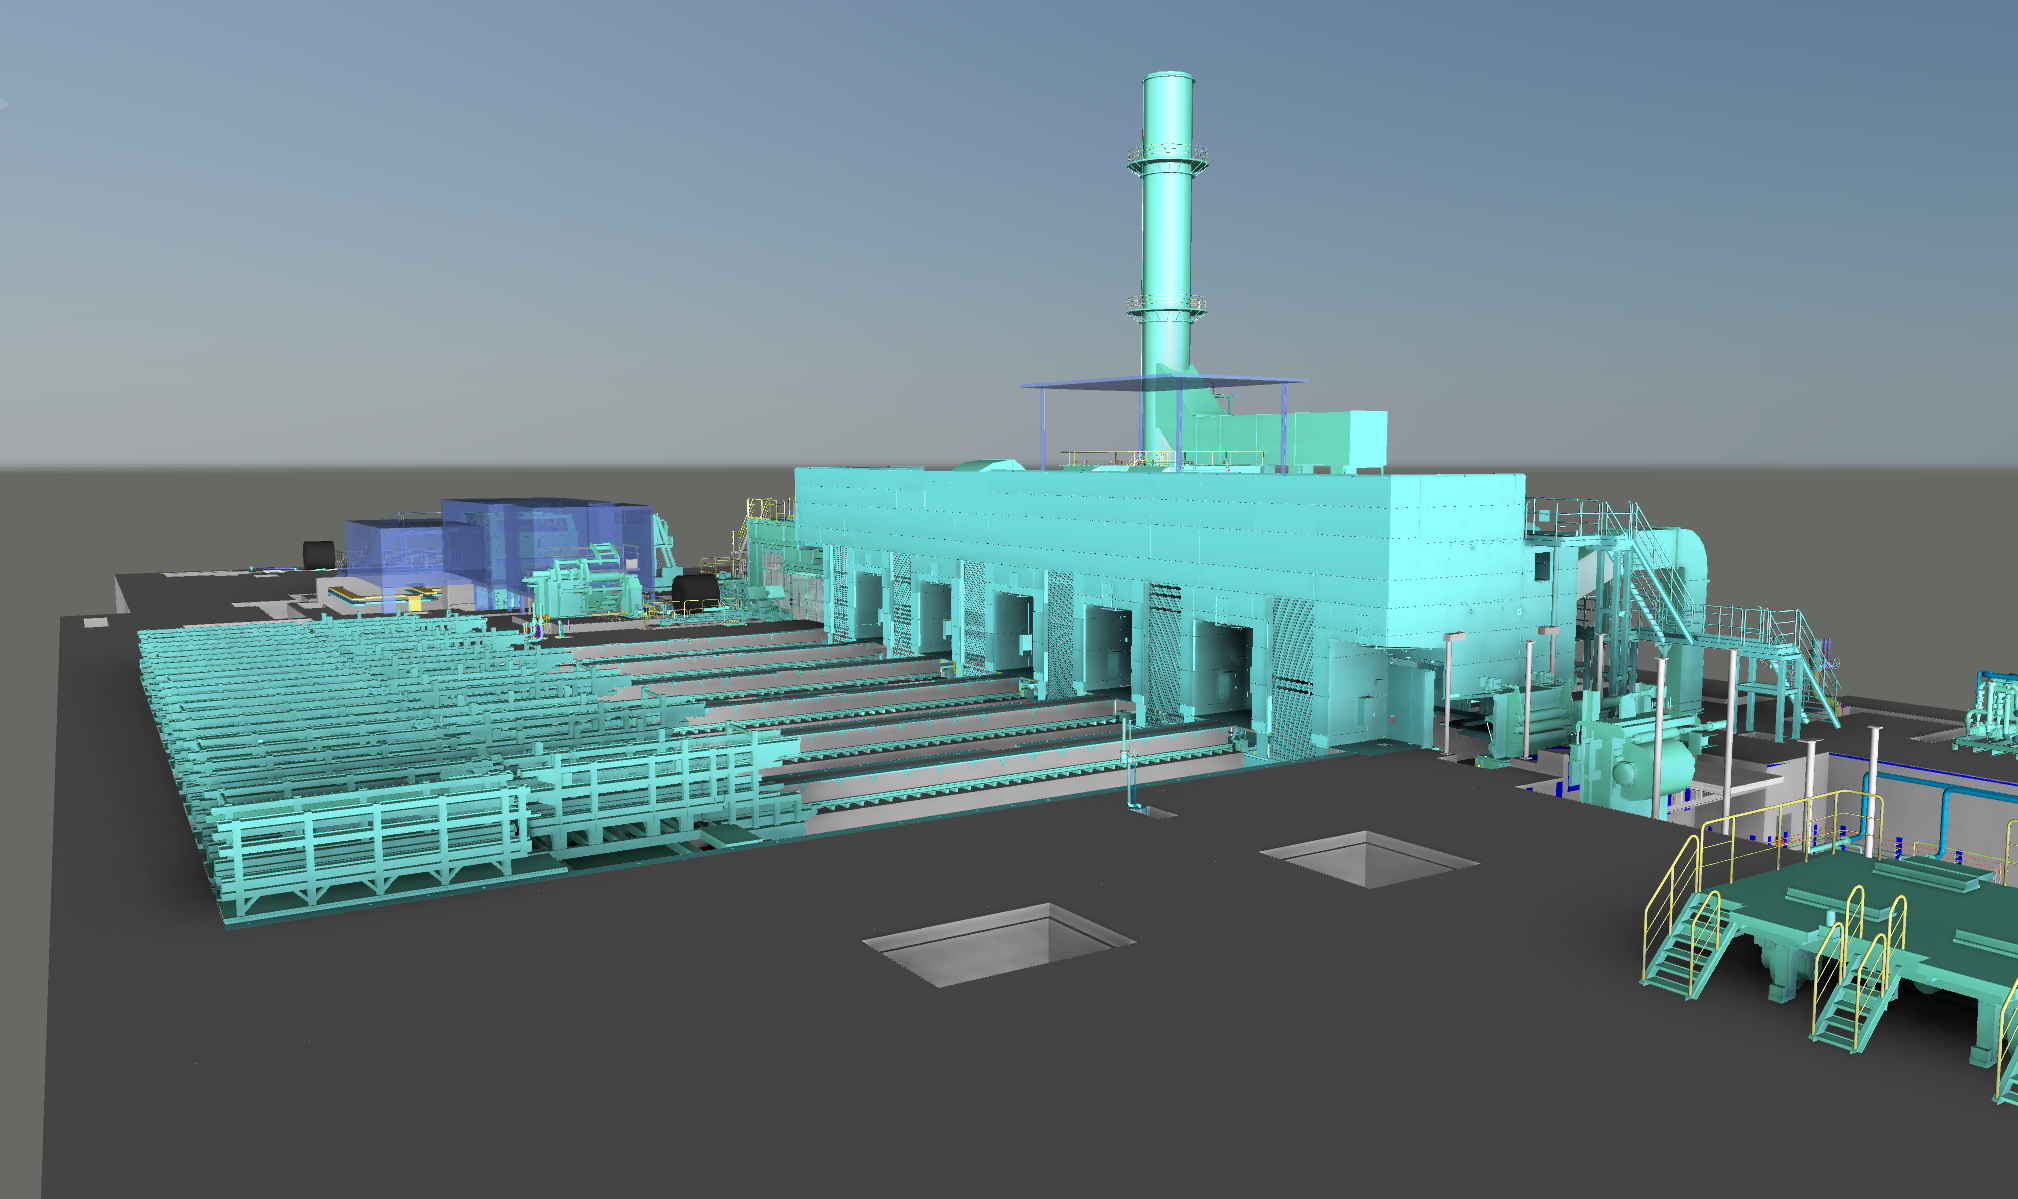Select the tall exhaust chimney stack
The image size is (2018, 1199).
(1167, 235)
